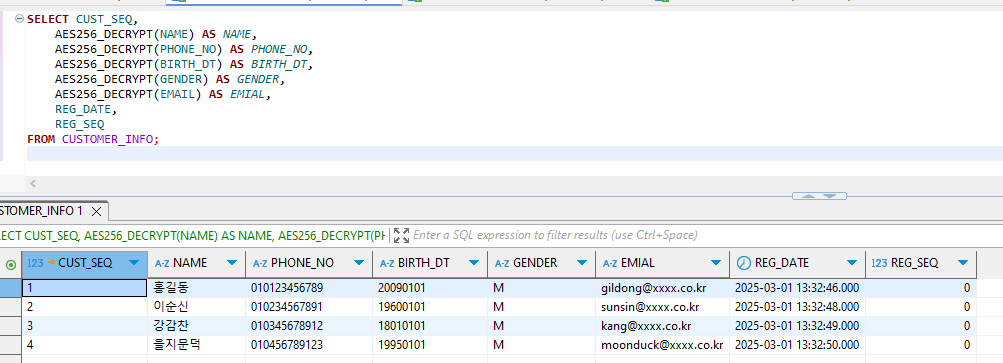This screenshot has height=363, width=1003.
Task: Select the row header of row 1
Action: (11, 288)
